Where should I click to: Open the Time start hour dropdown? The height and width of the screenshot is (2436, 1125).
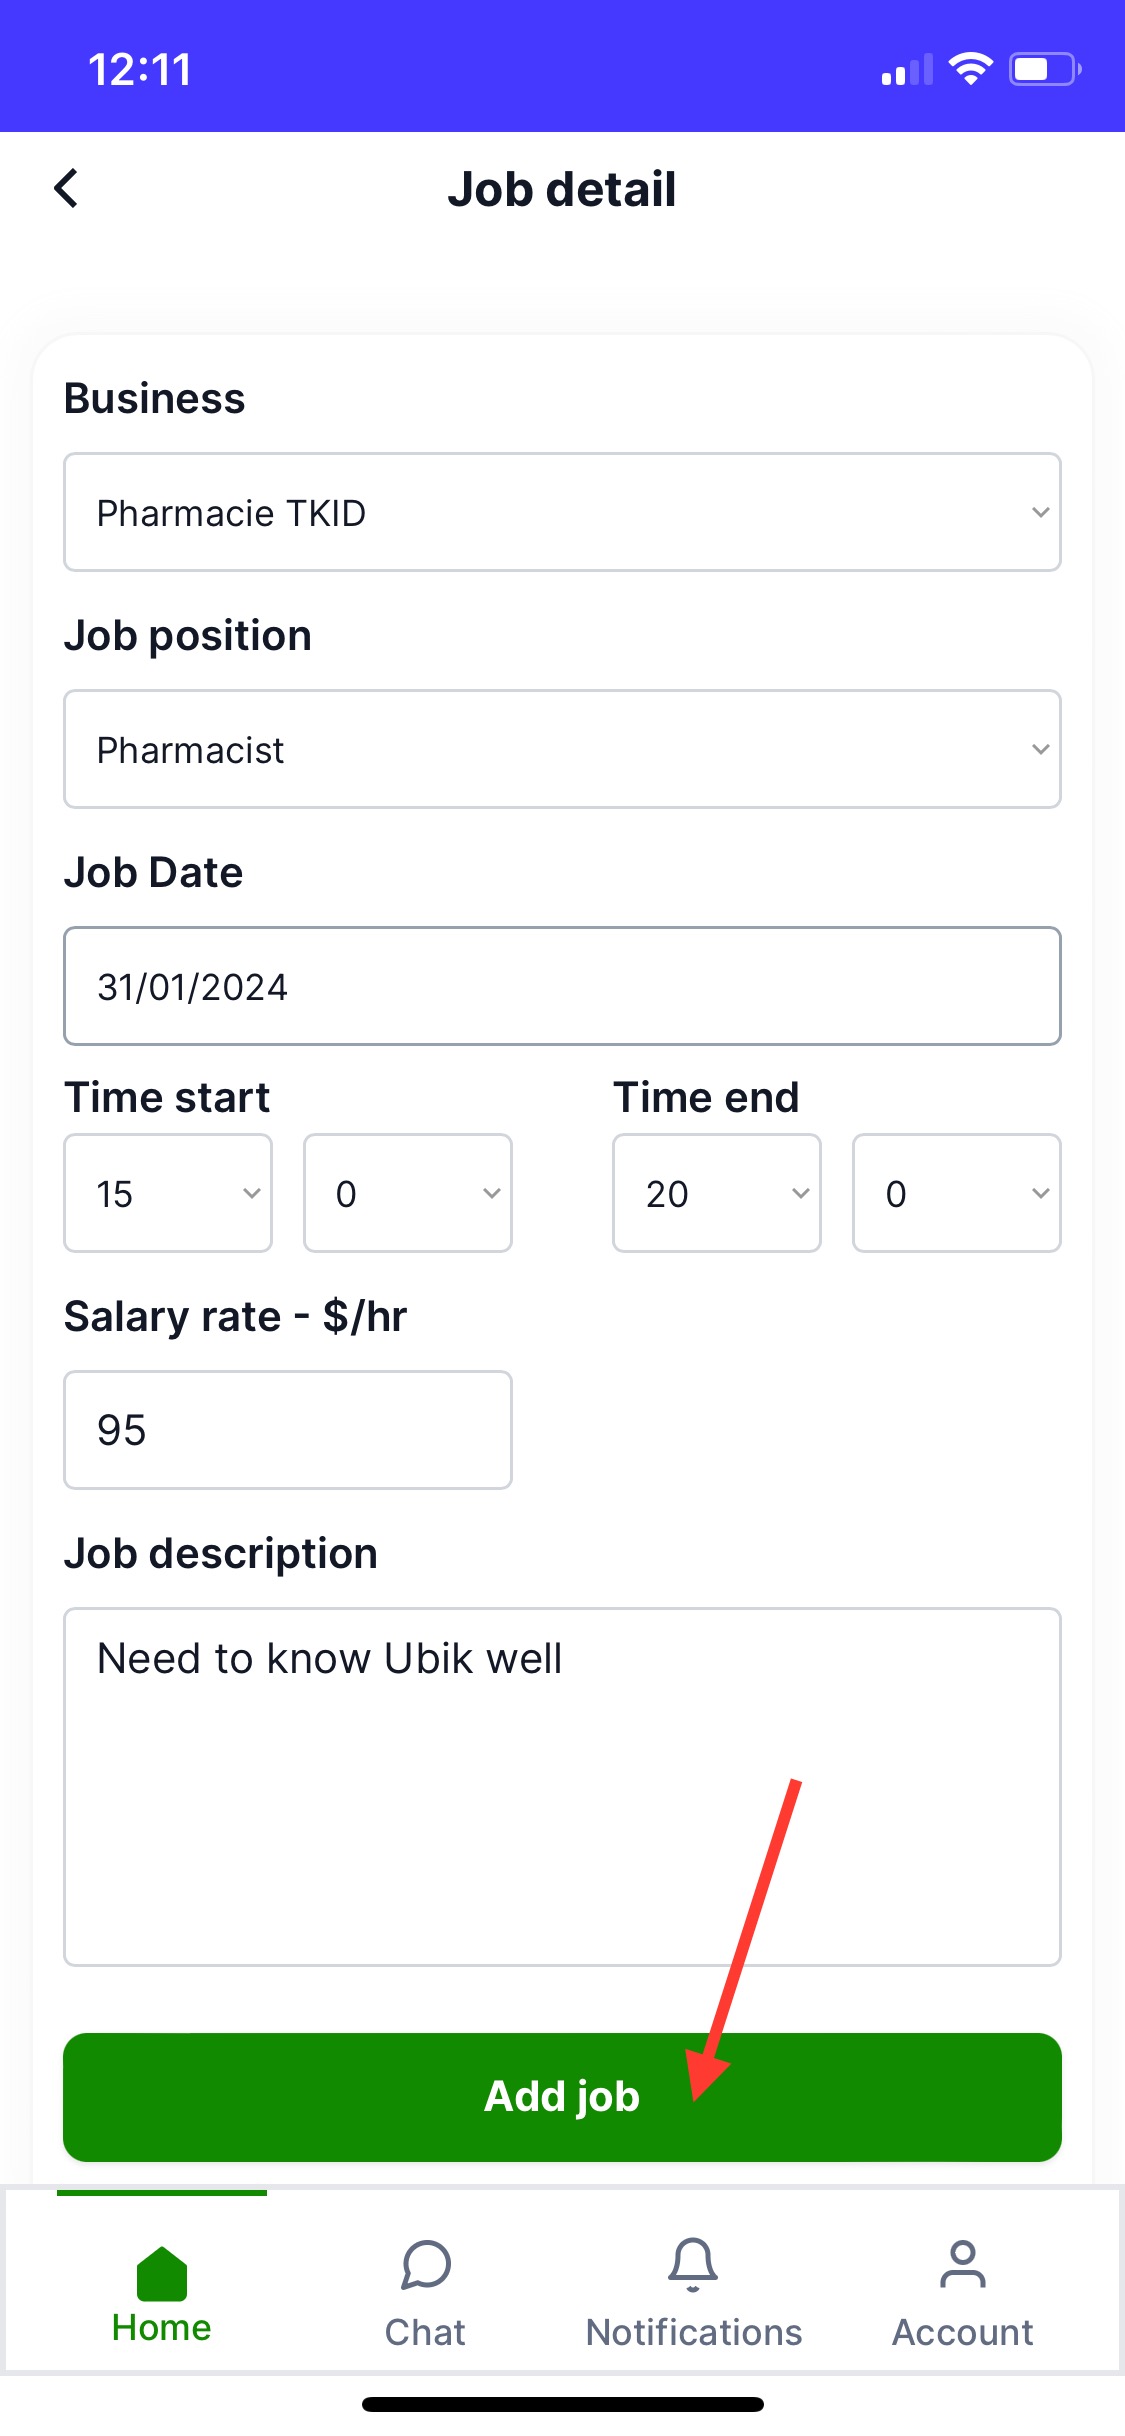168,1193
